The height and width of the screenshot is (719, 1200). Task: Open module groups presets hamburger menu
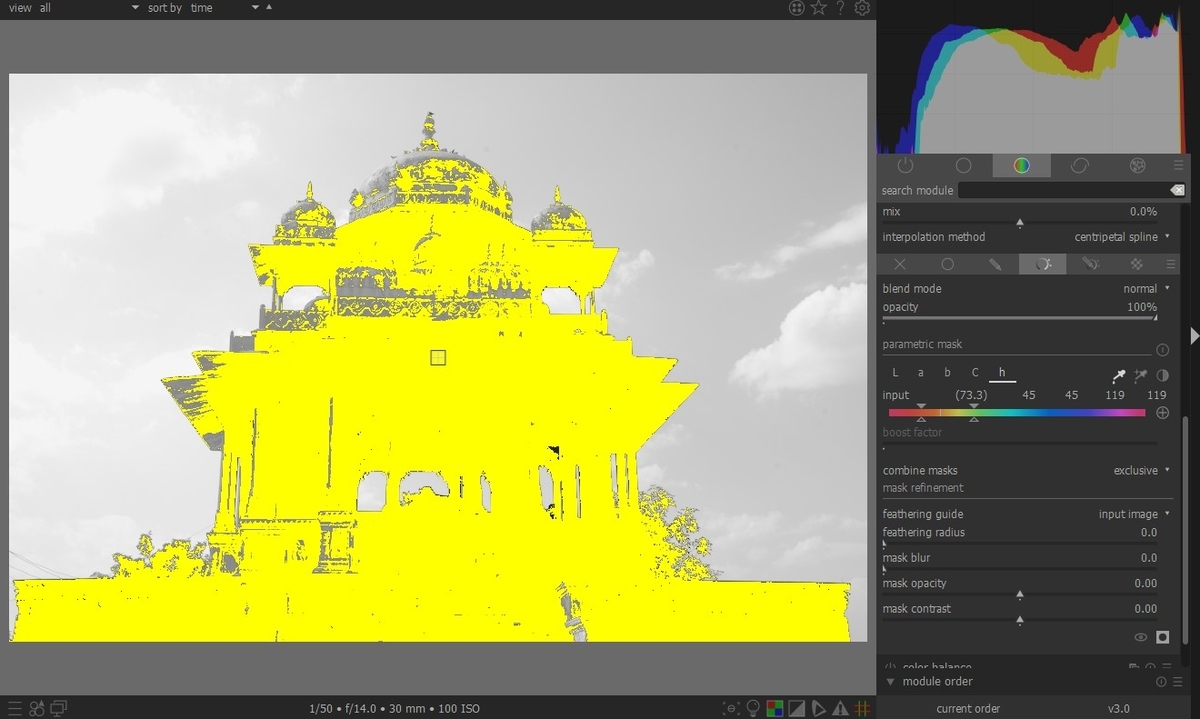pos(1179,165)
